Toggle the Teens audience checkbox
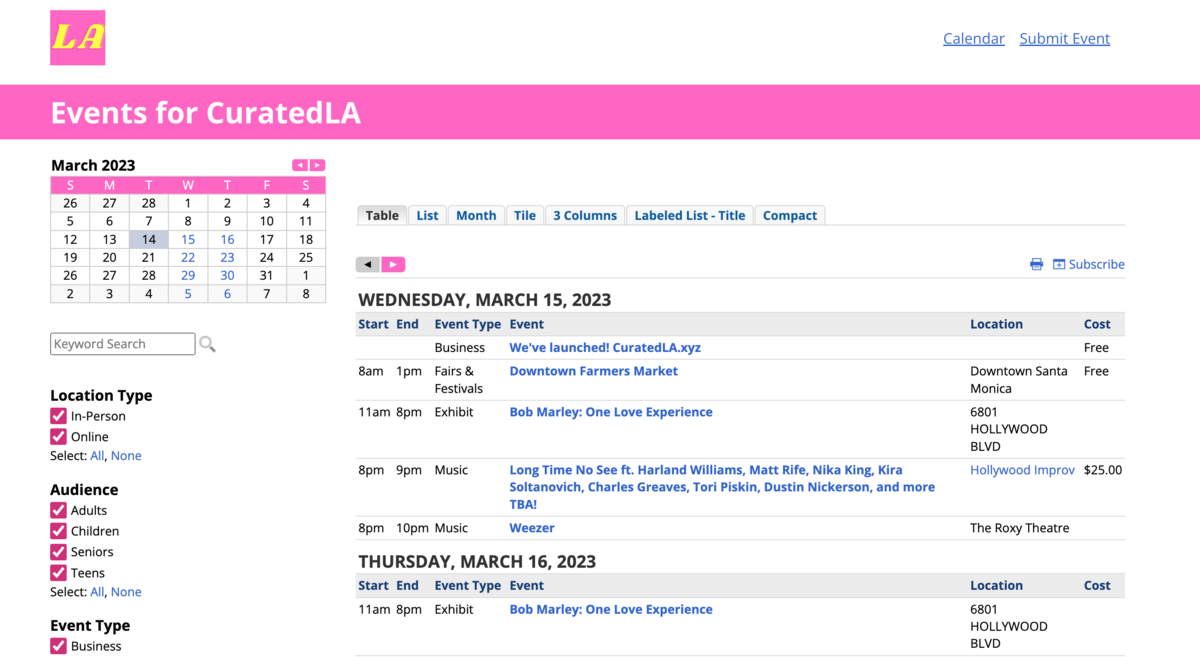The height and width of the screenshot is (657, 1200). point(59,573)
